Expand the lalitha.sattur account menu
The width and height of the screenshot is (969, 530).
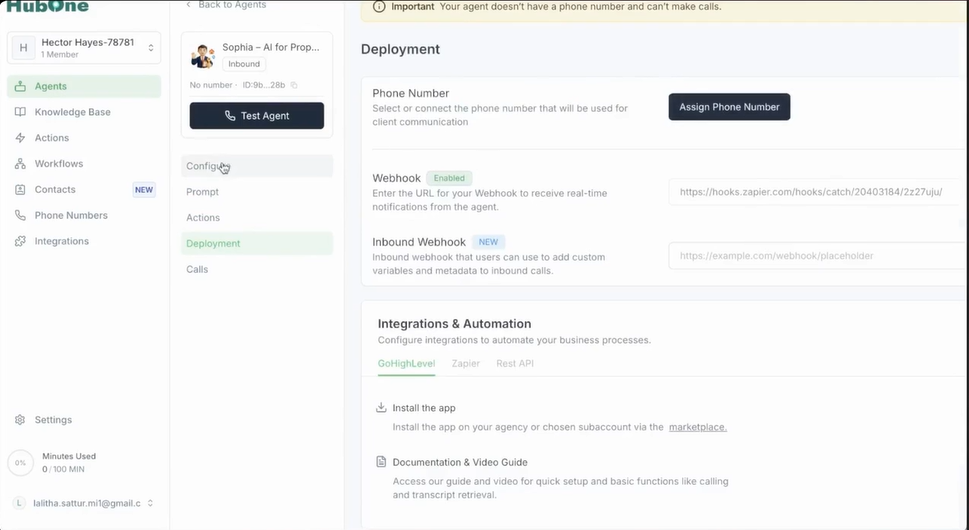click(150, 503)
